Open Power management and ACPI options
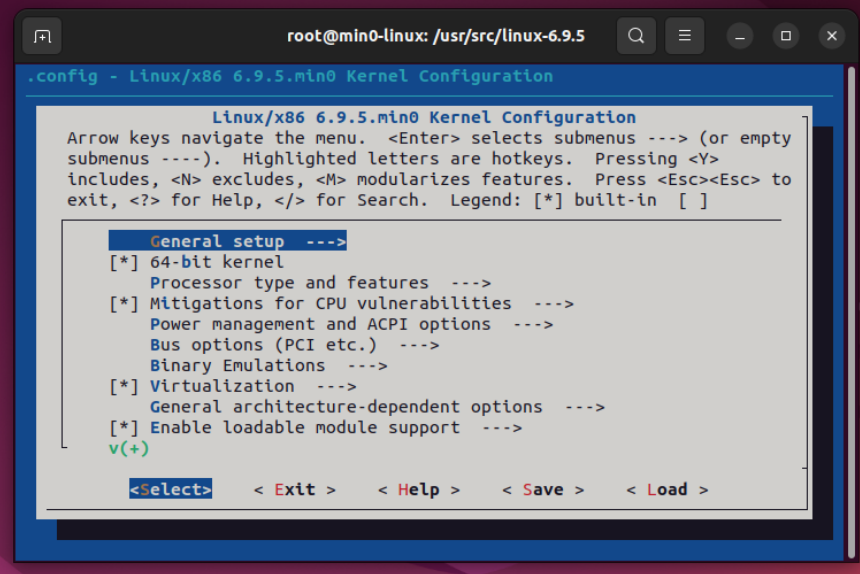Viewport: 860px width, 574px height. click(352, 325)
